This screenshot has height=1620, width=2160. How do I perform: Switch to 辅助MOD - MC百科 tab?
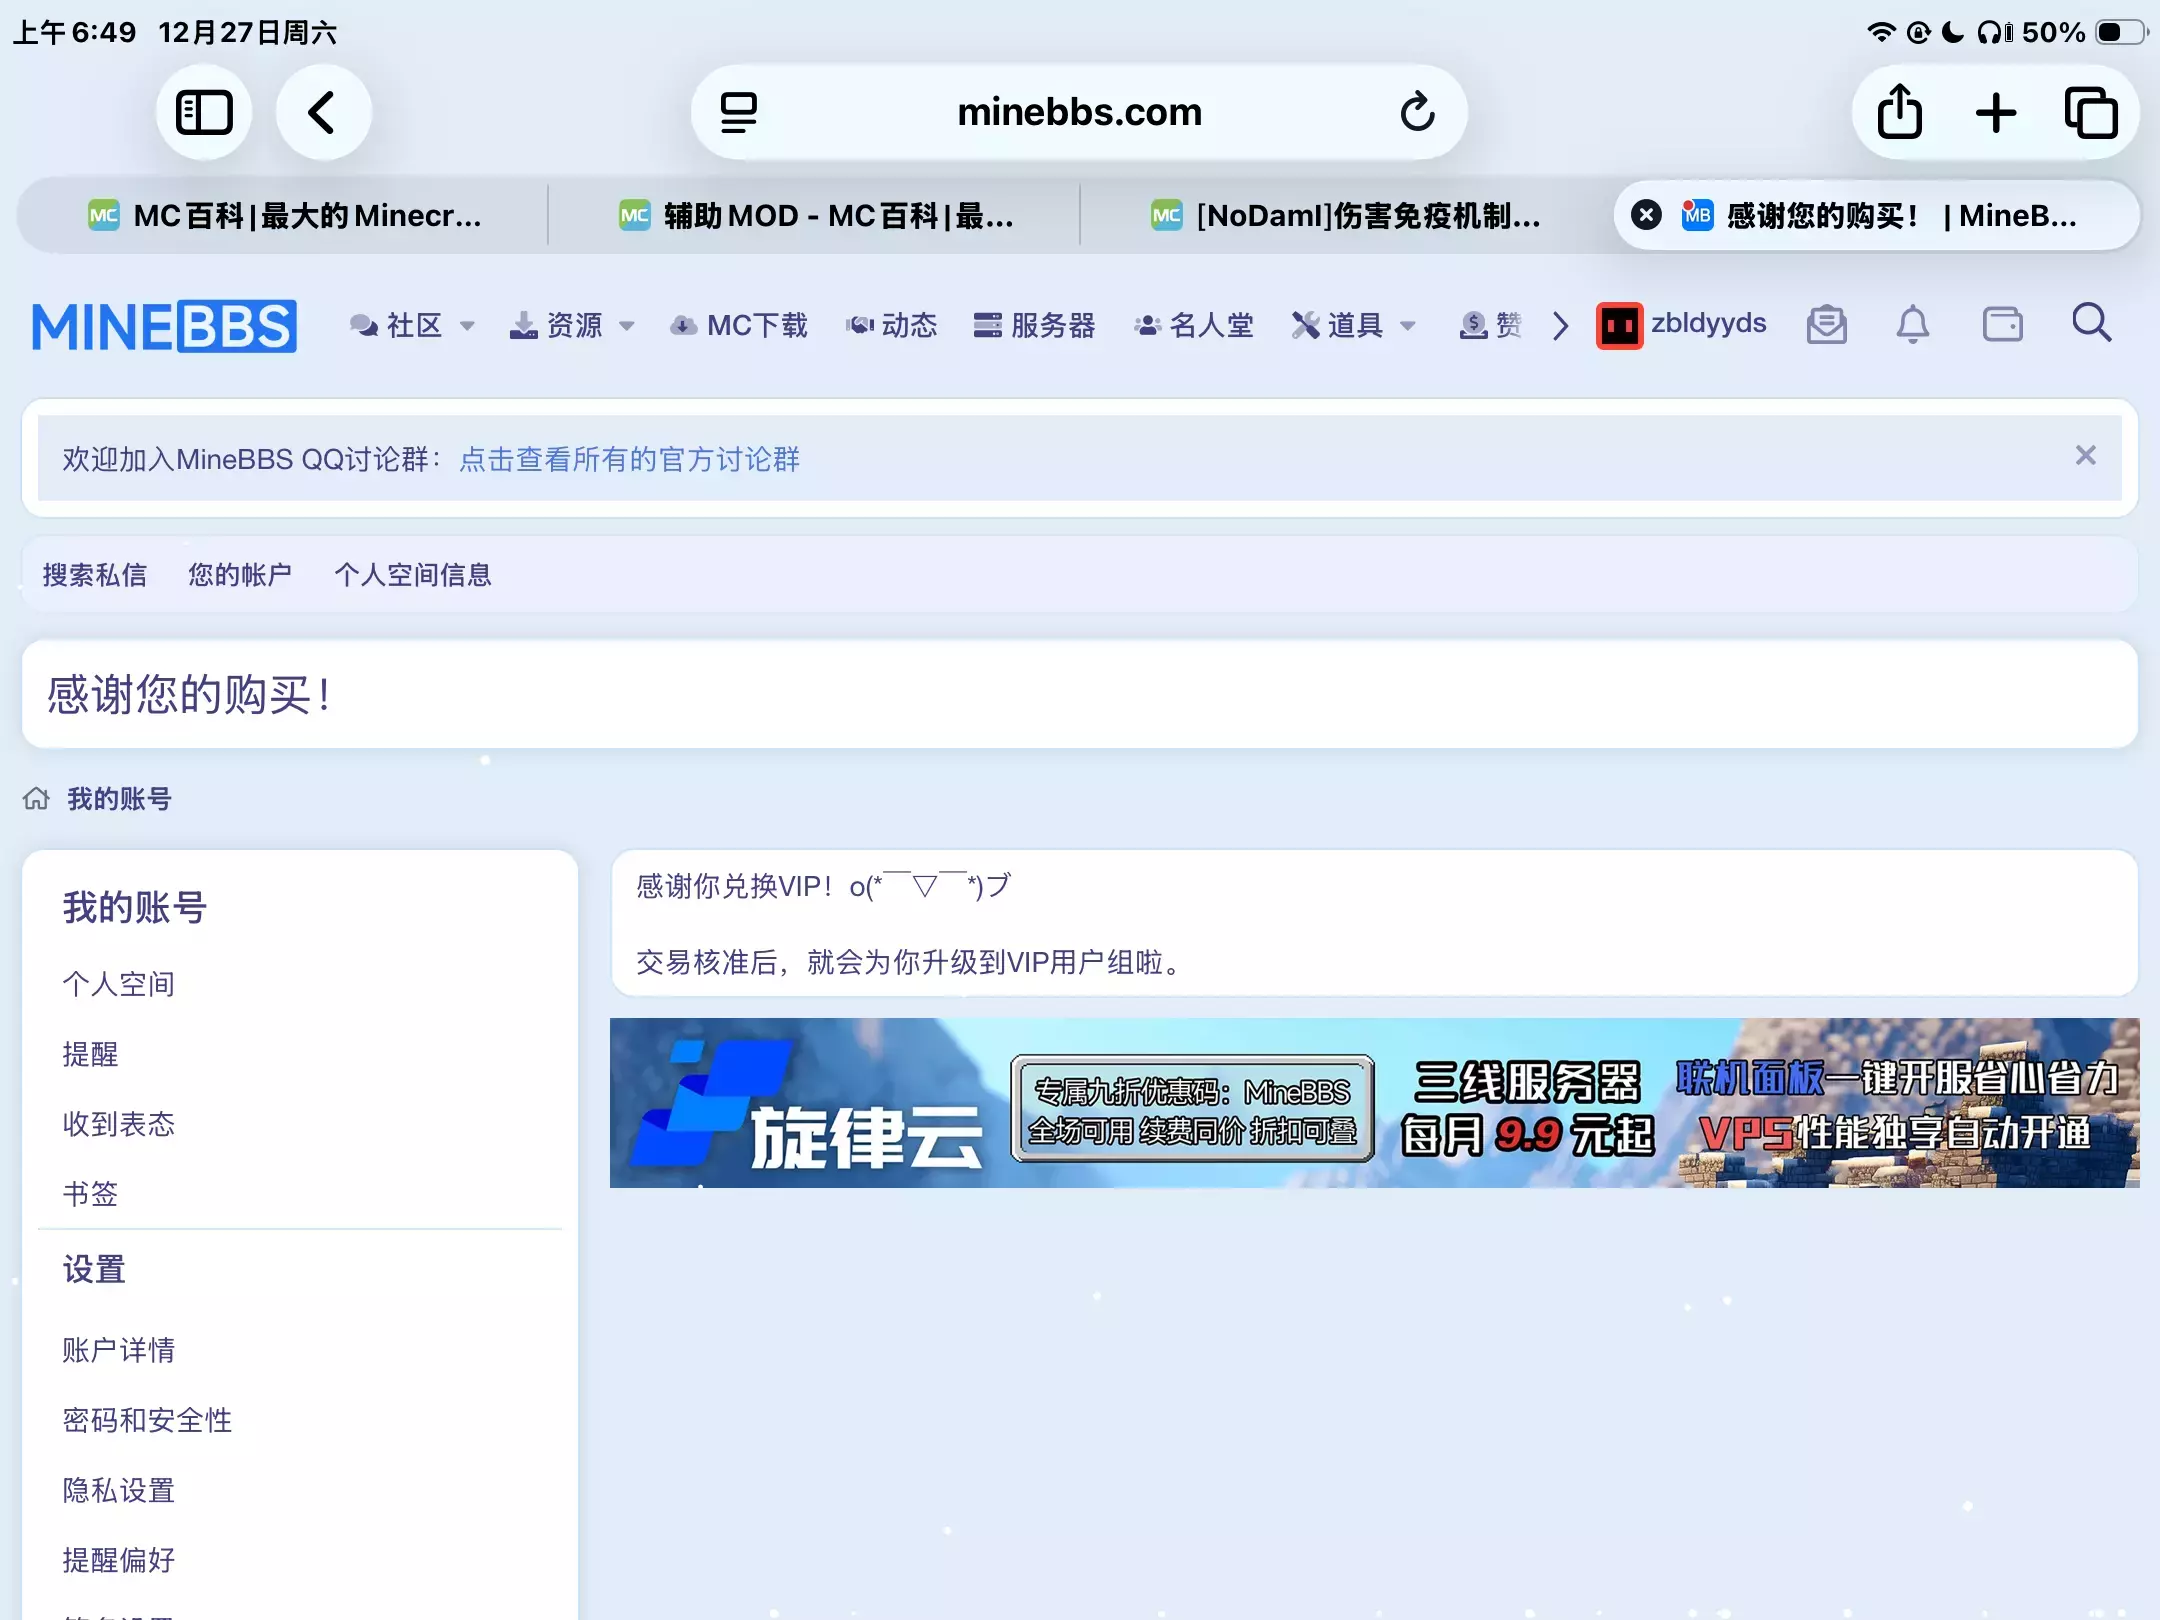pos(815,215)
